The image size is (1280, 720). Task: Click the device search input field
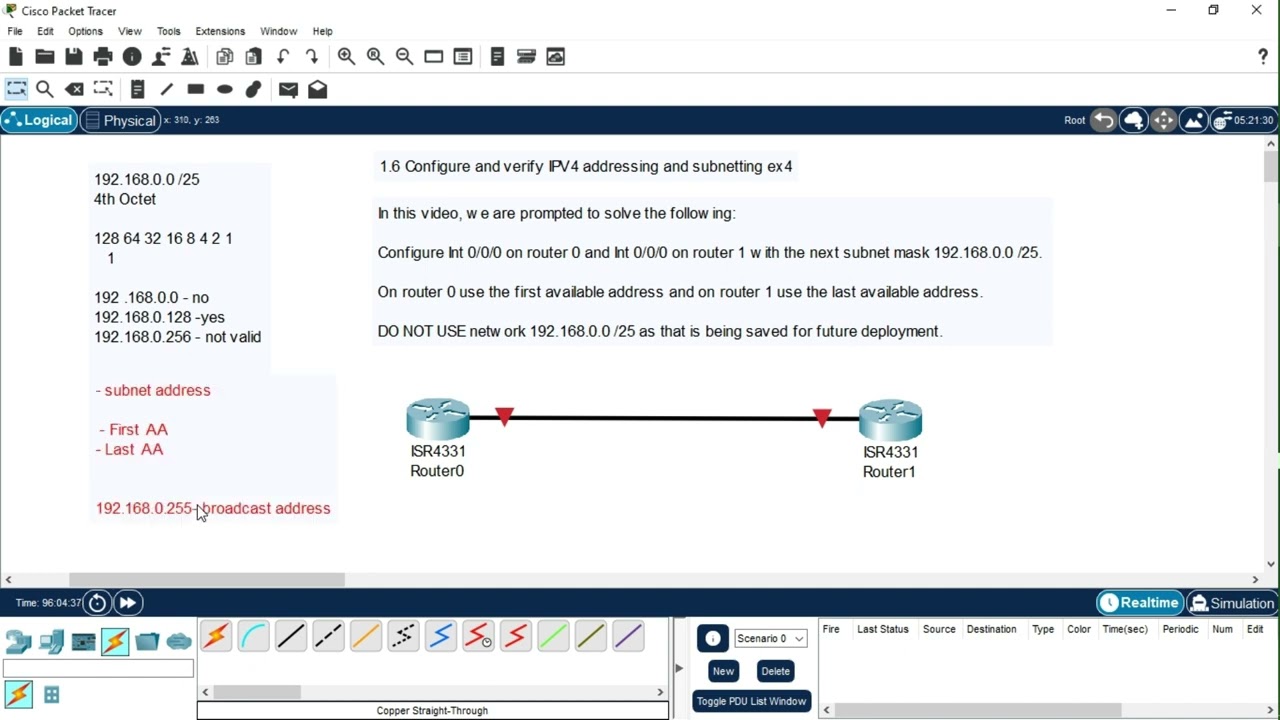click(x=98, y=669)
